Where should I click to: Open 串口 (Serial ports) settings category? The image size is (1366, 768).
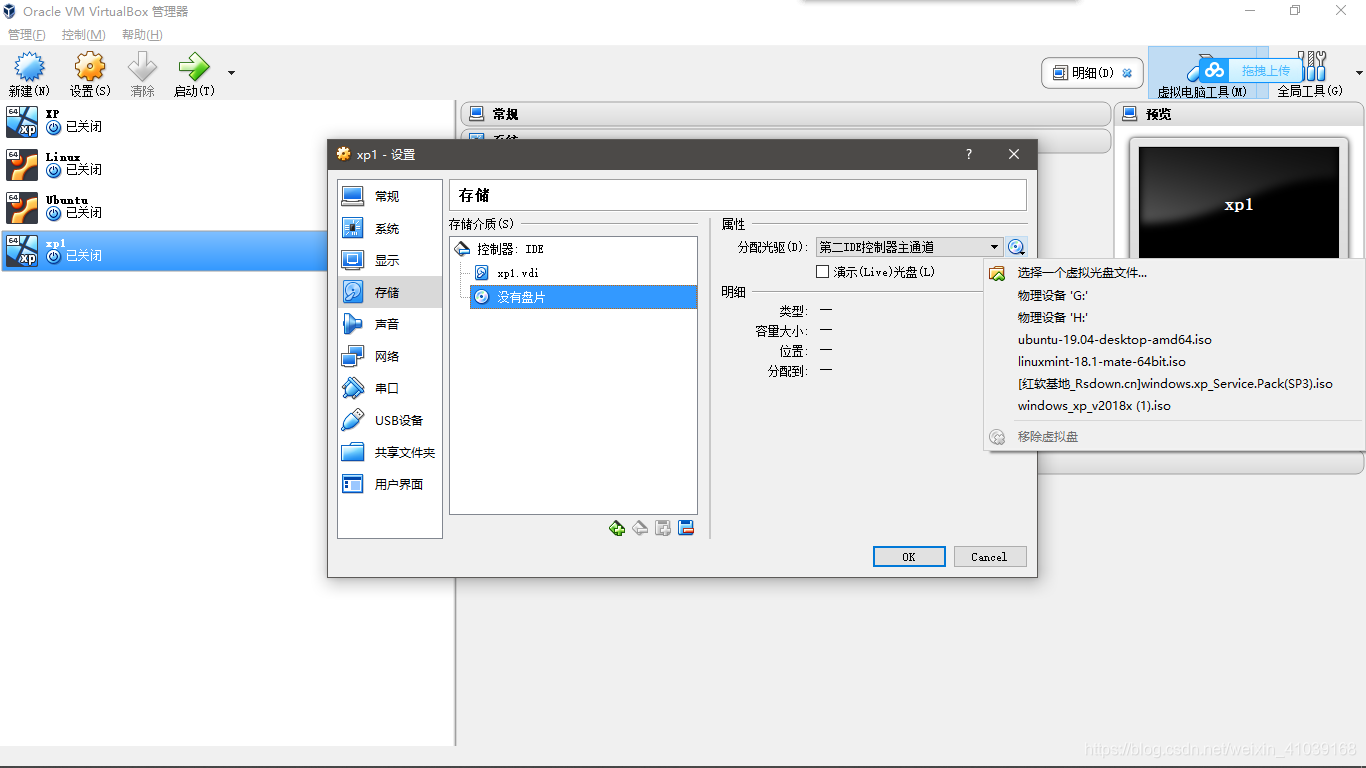point(390,388)
